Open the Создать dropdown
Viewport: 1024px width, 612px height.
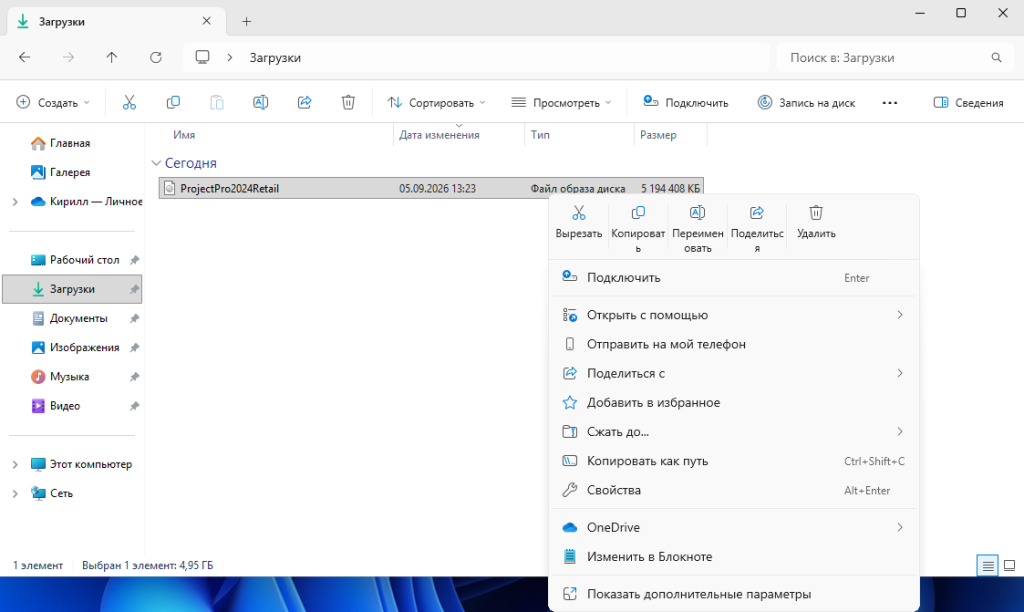[53, 103]
